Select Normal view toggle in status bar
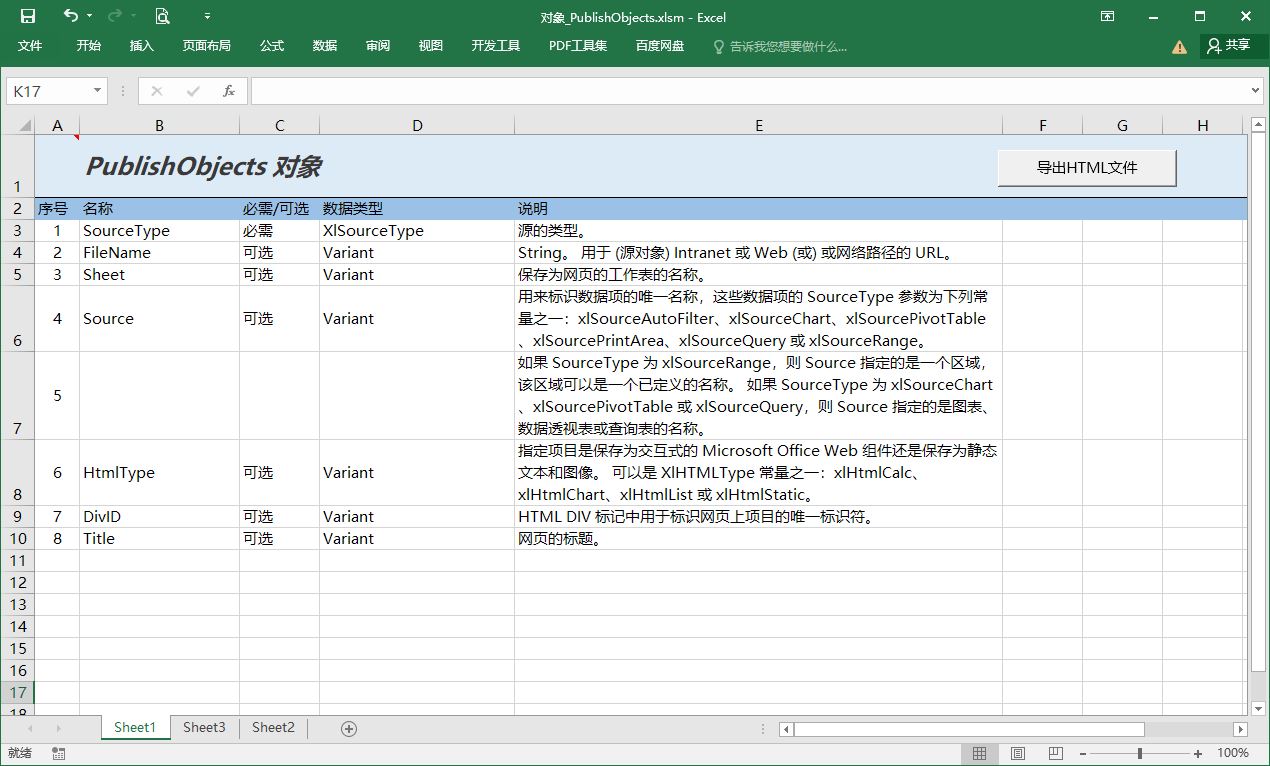The width and height of the screenshot is (1270, 766). point(980,753)
